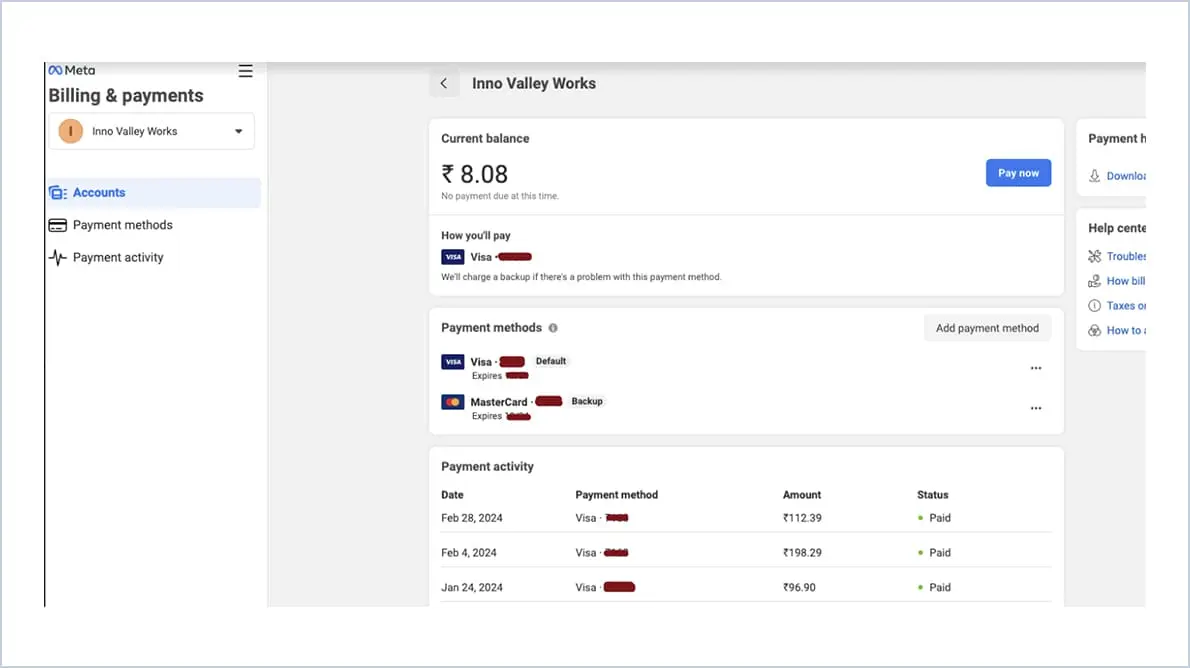
Task: Open the Taxes help link
Action: click(1125, 306)
